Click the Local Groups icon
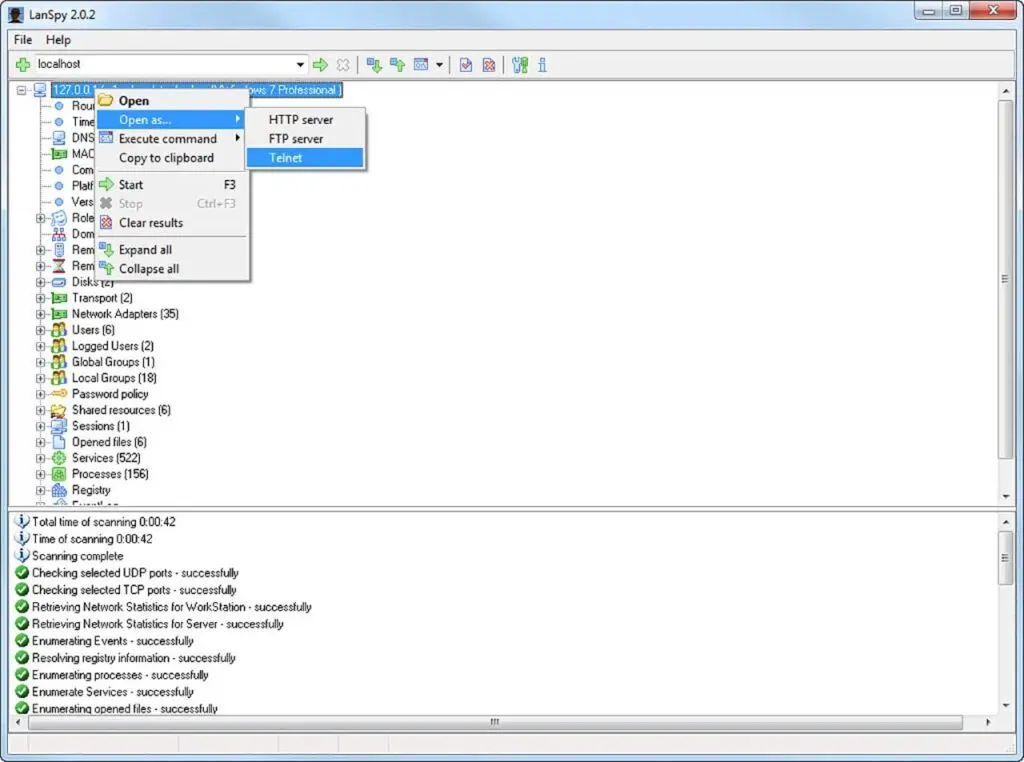This screenshot has height=762, width=1024. click(59, 377)
